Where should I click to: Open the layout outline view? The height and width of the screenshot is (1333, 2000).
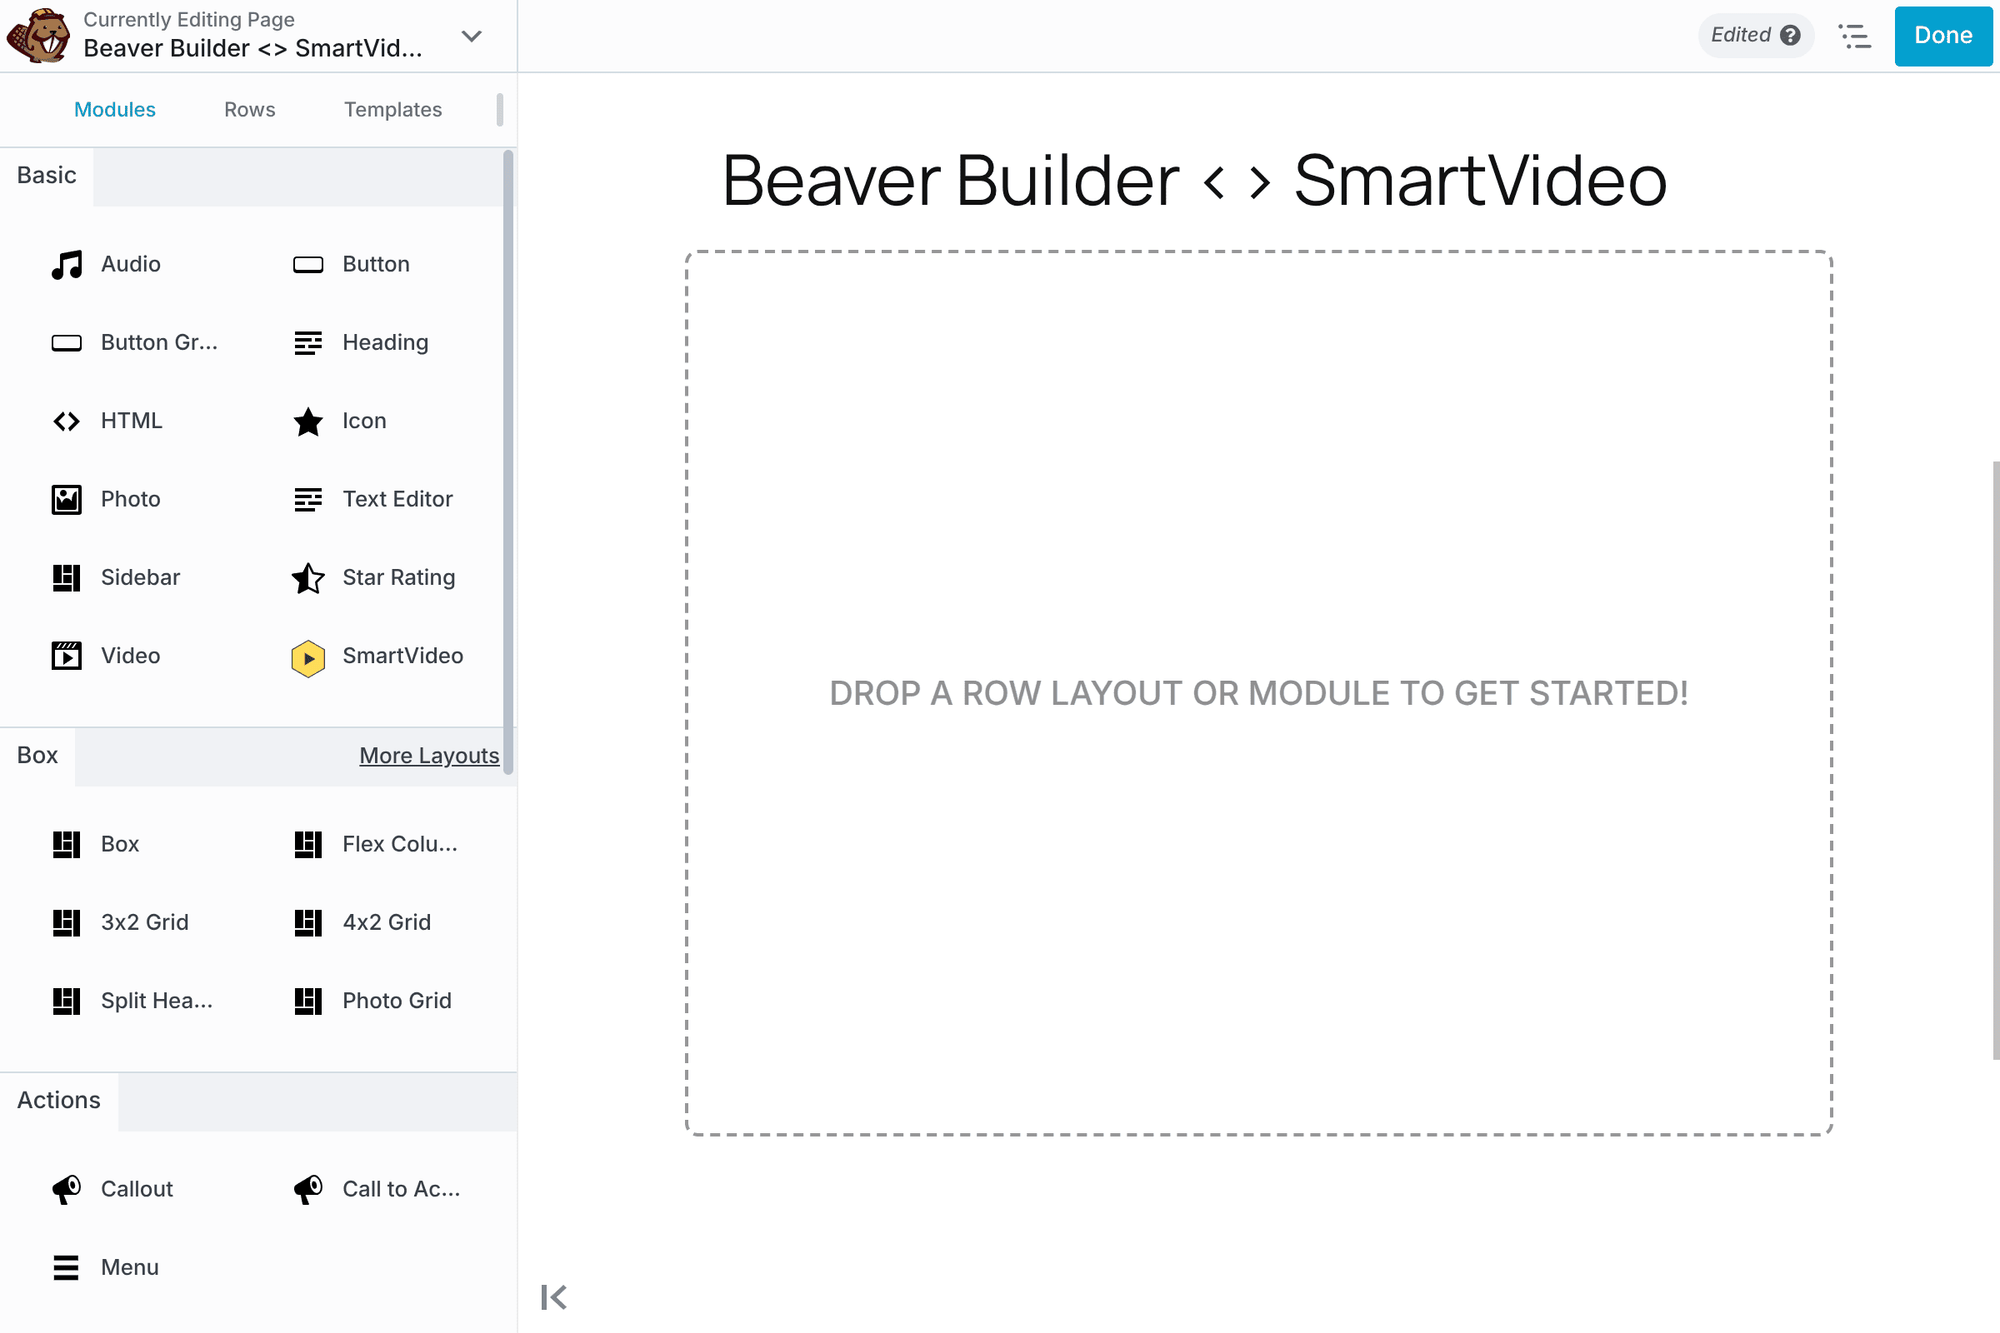1855,36
